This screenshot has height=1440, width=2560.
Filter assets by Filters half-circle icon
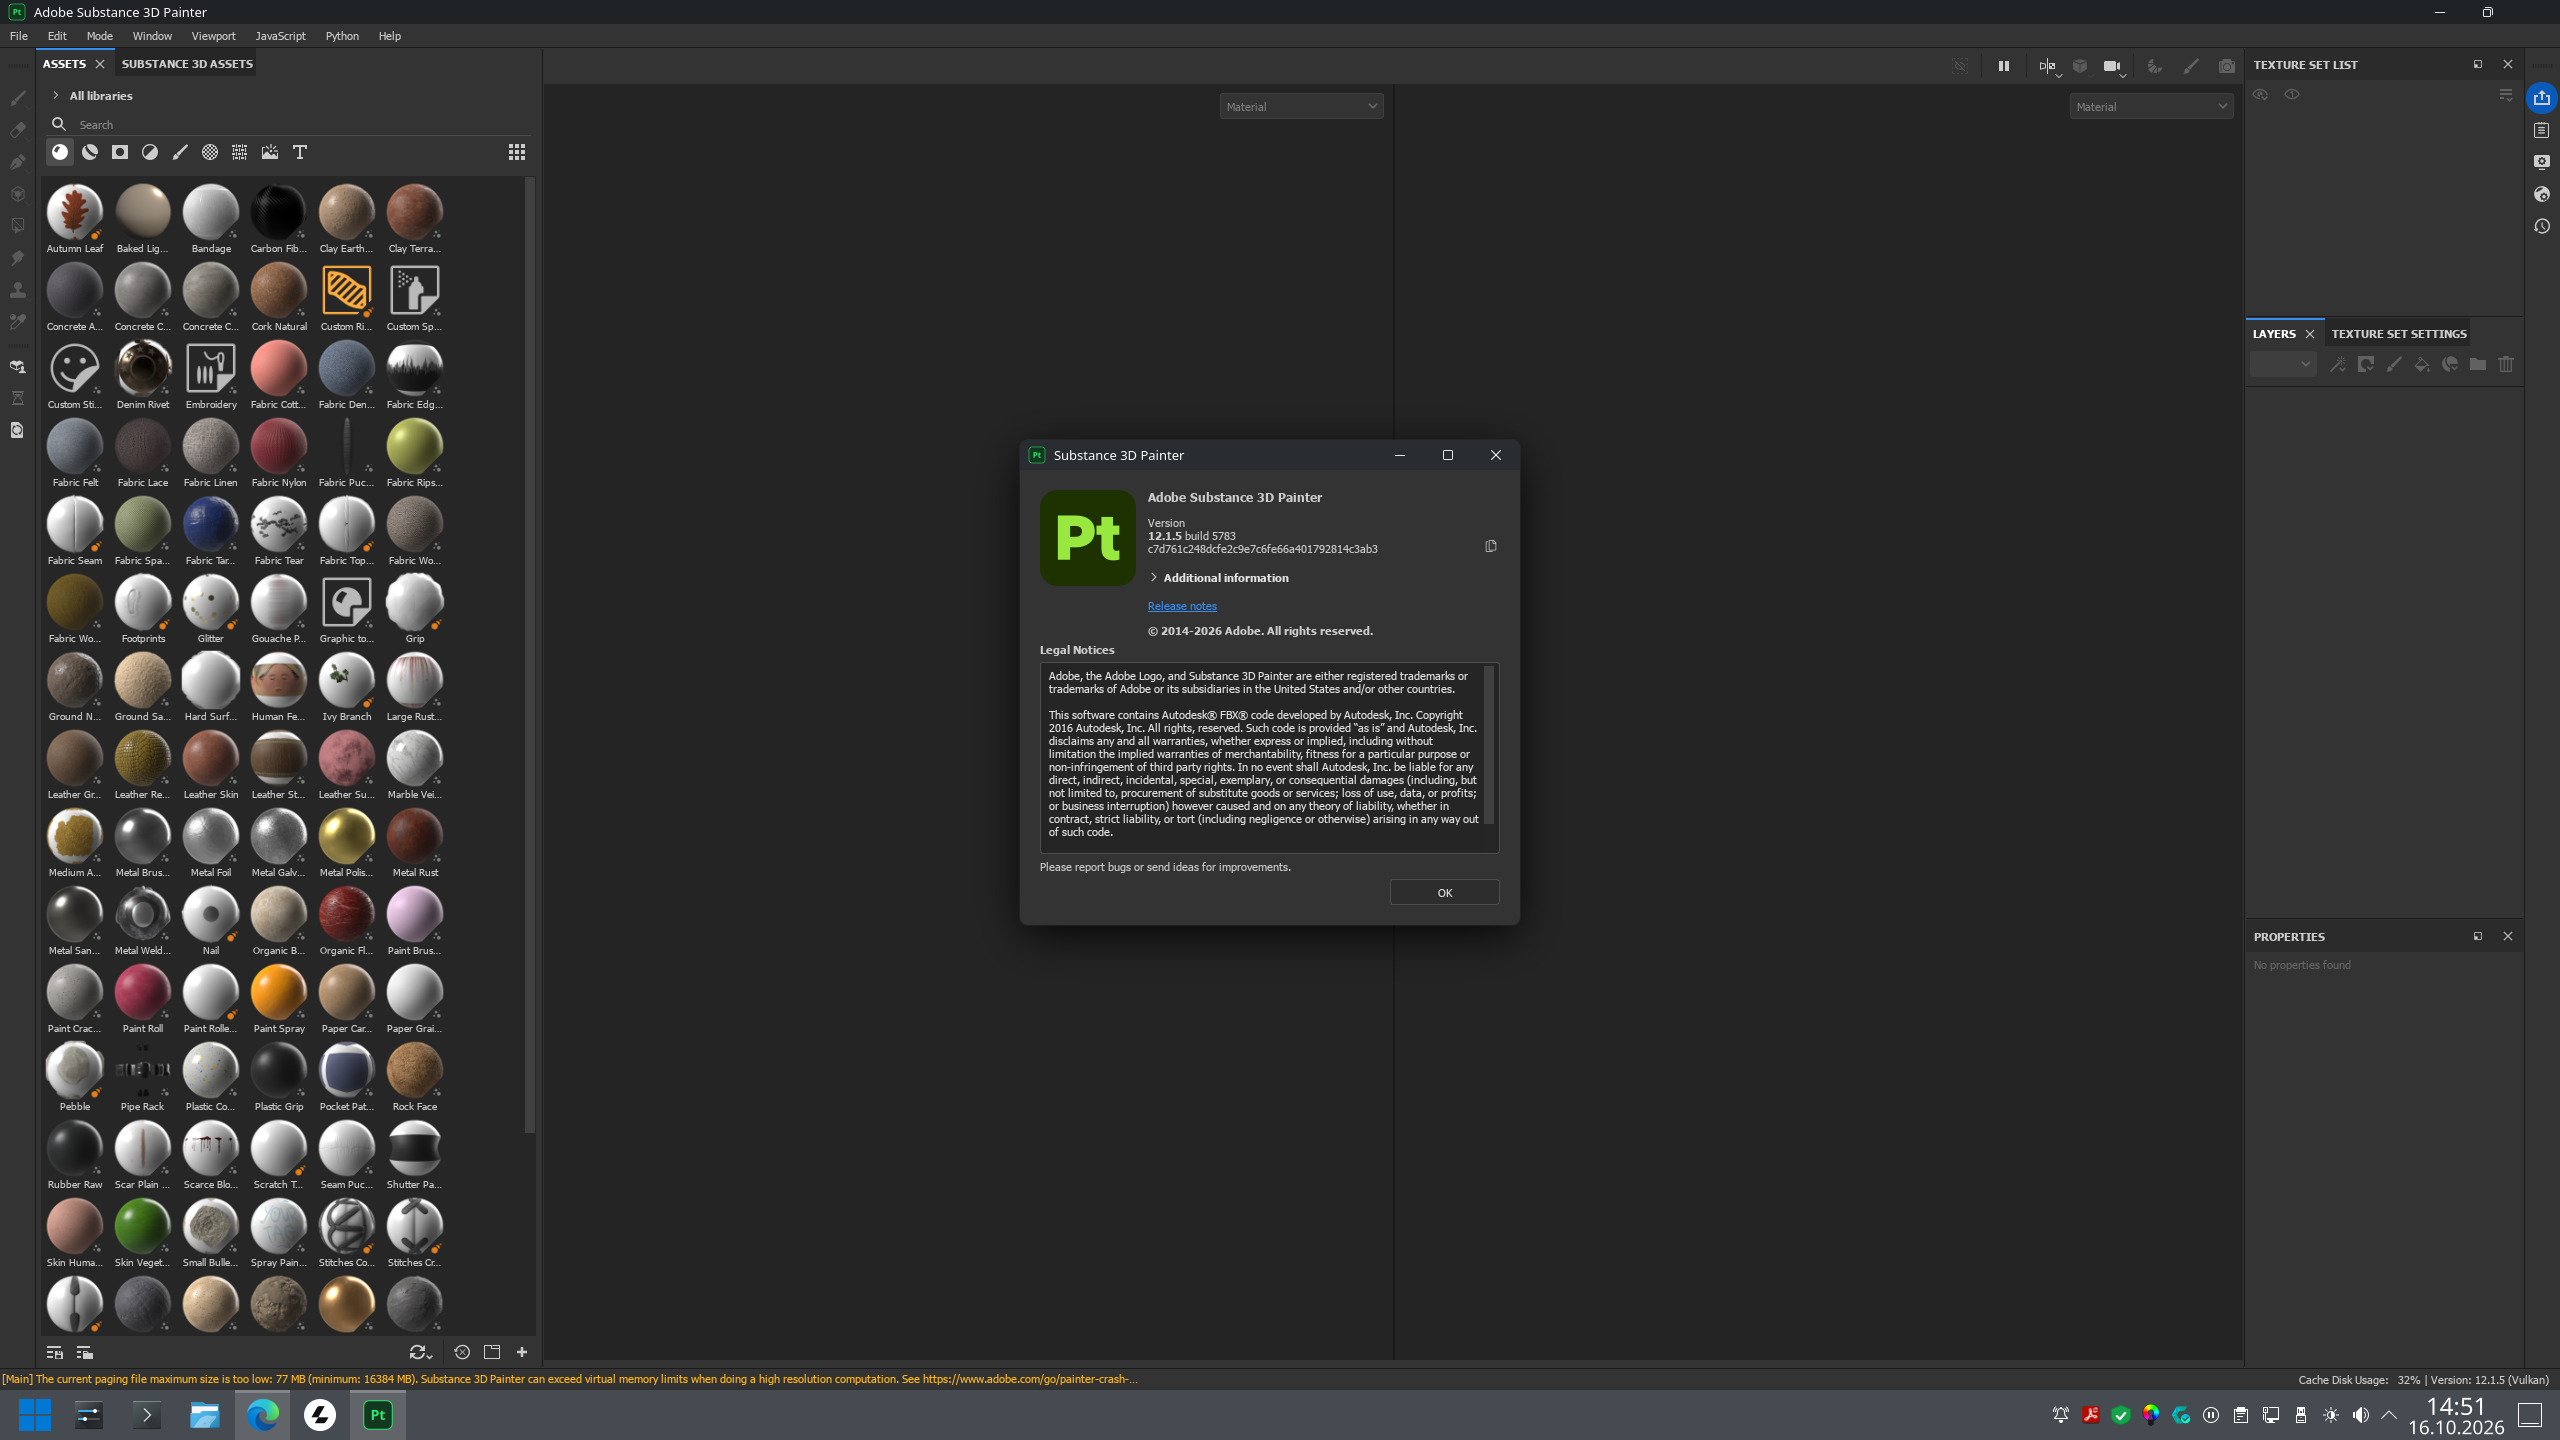tap(150, 152)
